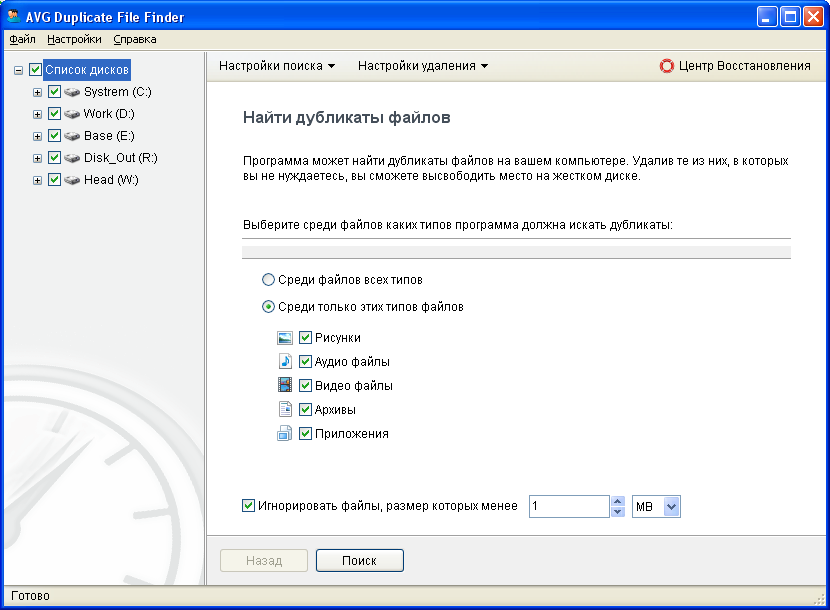
Task: Open the Настройки удаления dropdown
Action: coord(422,66)
